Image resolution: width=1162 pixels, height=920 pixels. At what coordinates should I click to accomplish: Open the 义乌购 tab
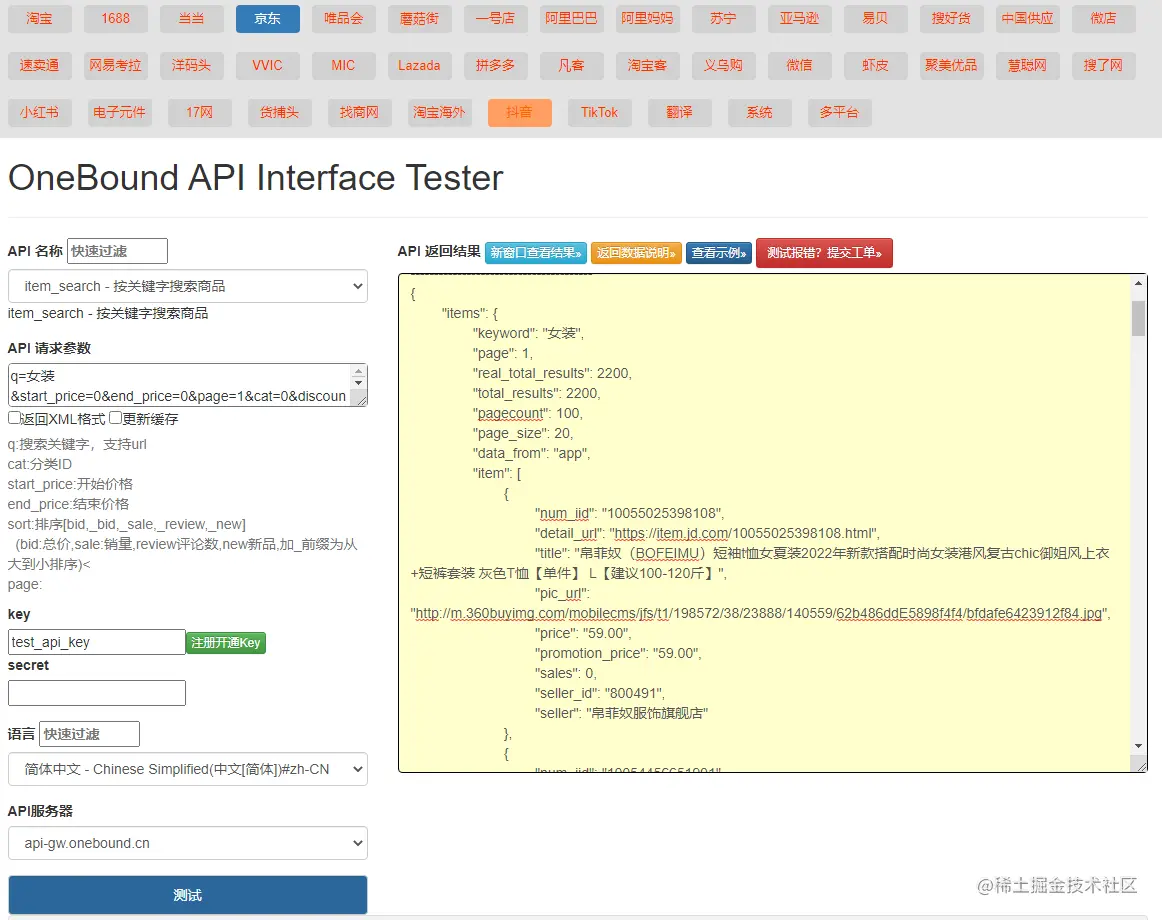click(x=723, y=65)
